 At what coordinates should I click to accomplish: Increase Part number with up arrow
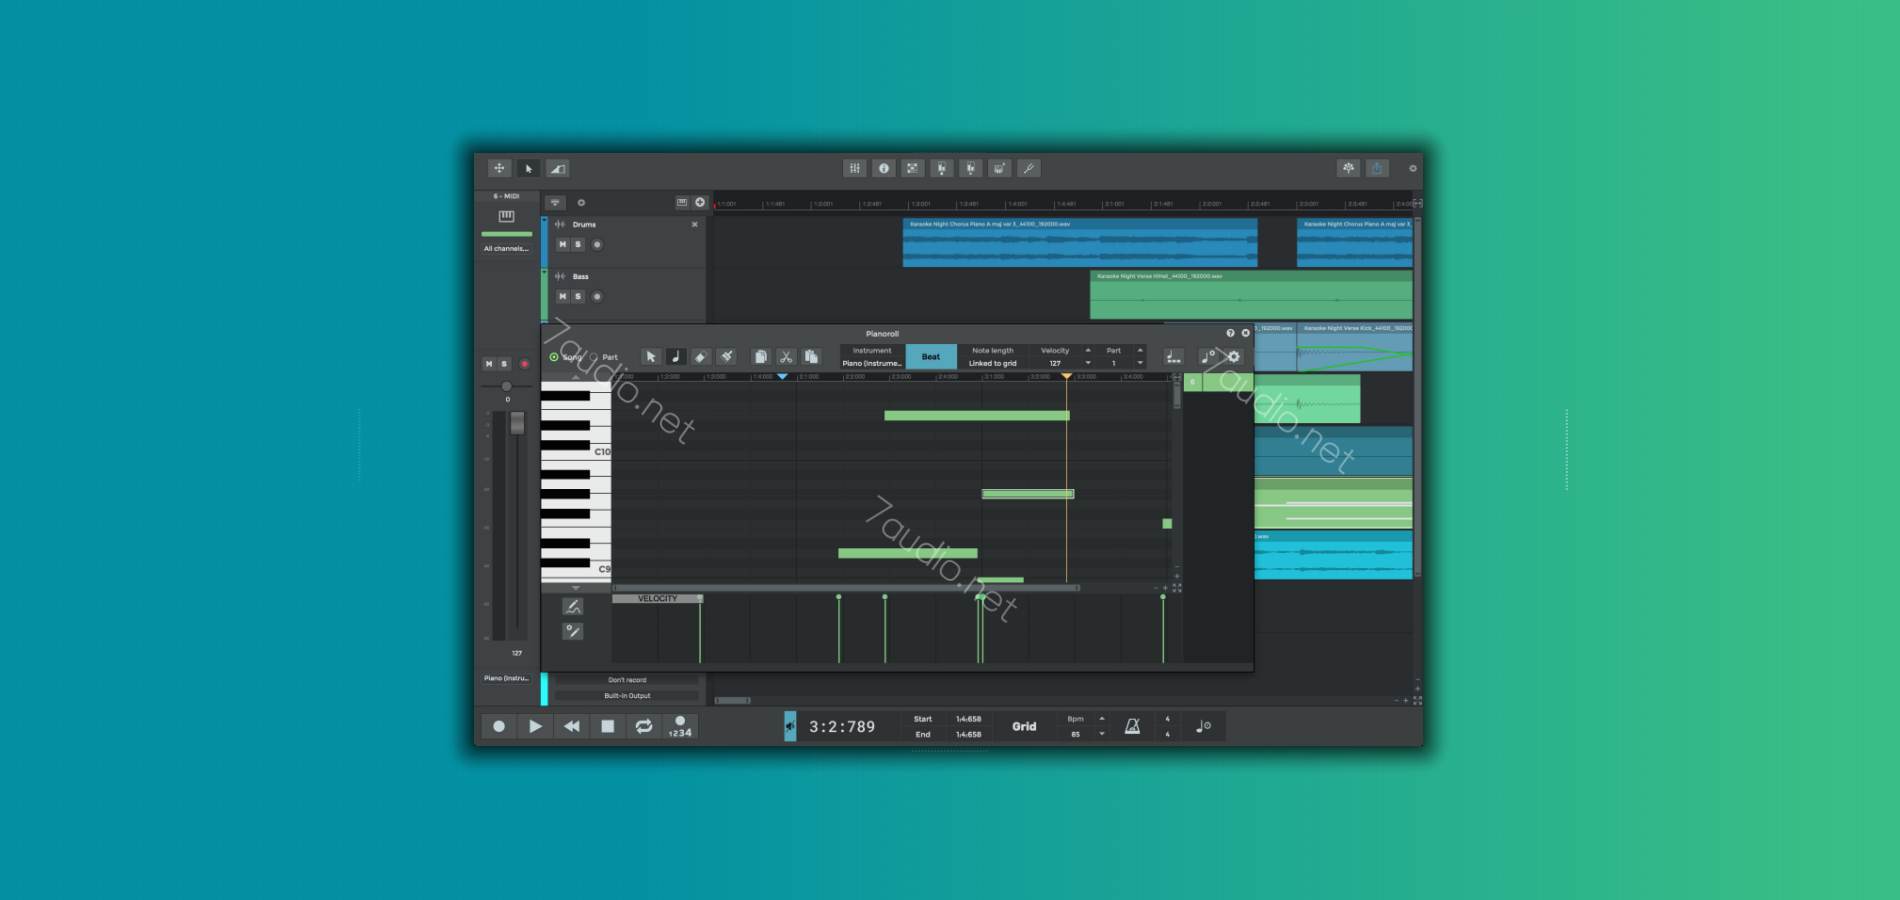click(1140, 350)
